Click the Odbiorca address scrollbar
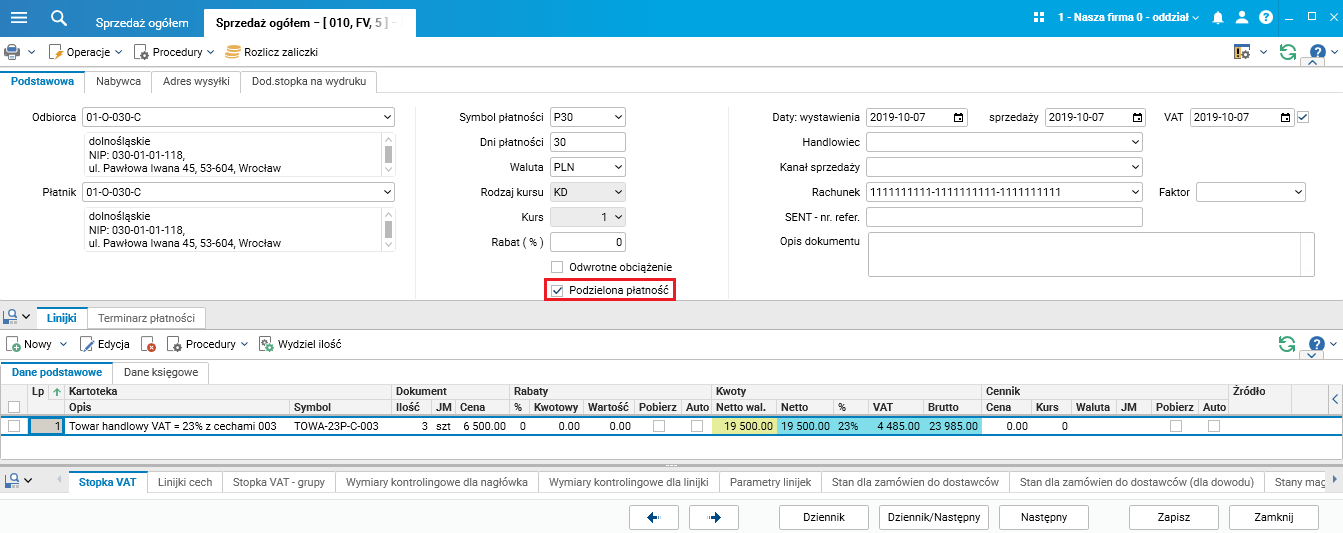Viewport: 1343px width, 533px height. (x=388, y=154)
